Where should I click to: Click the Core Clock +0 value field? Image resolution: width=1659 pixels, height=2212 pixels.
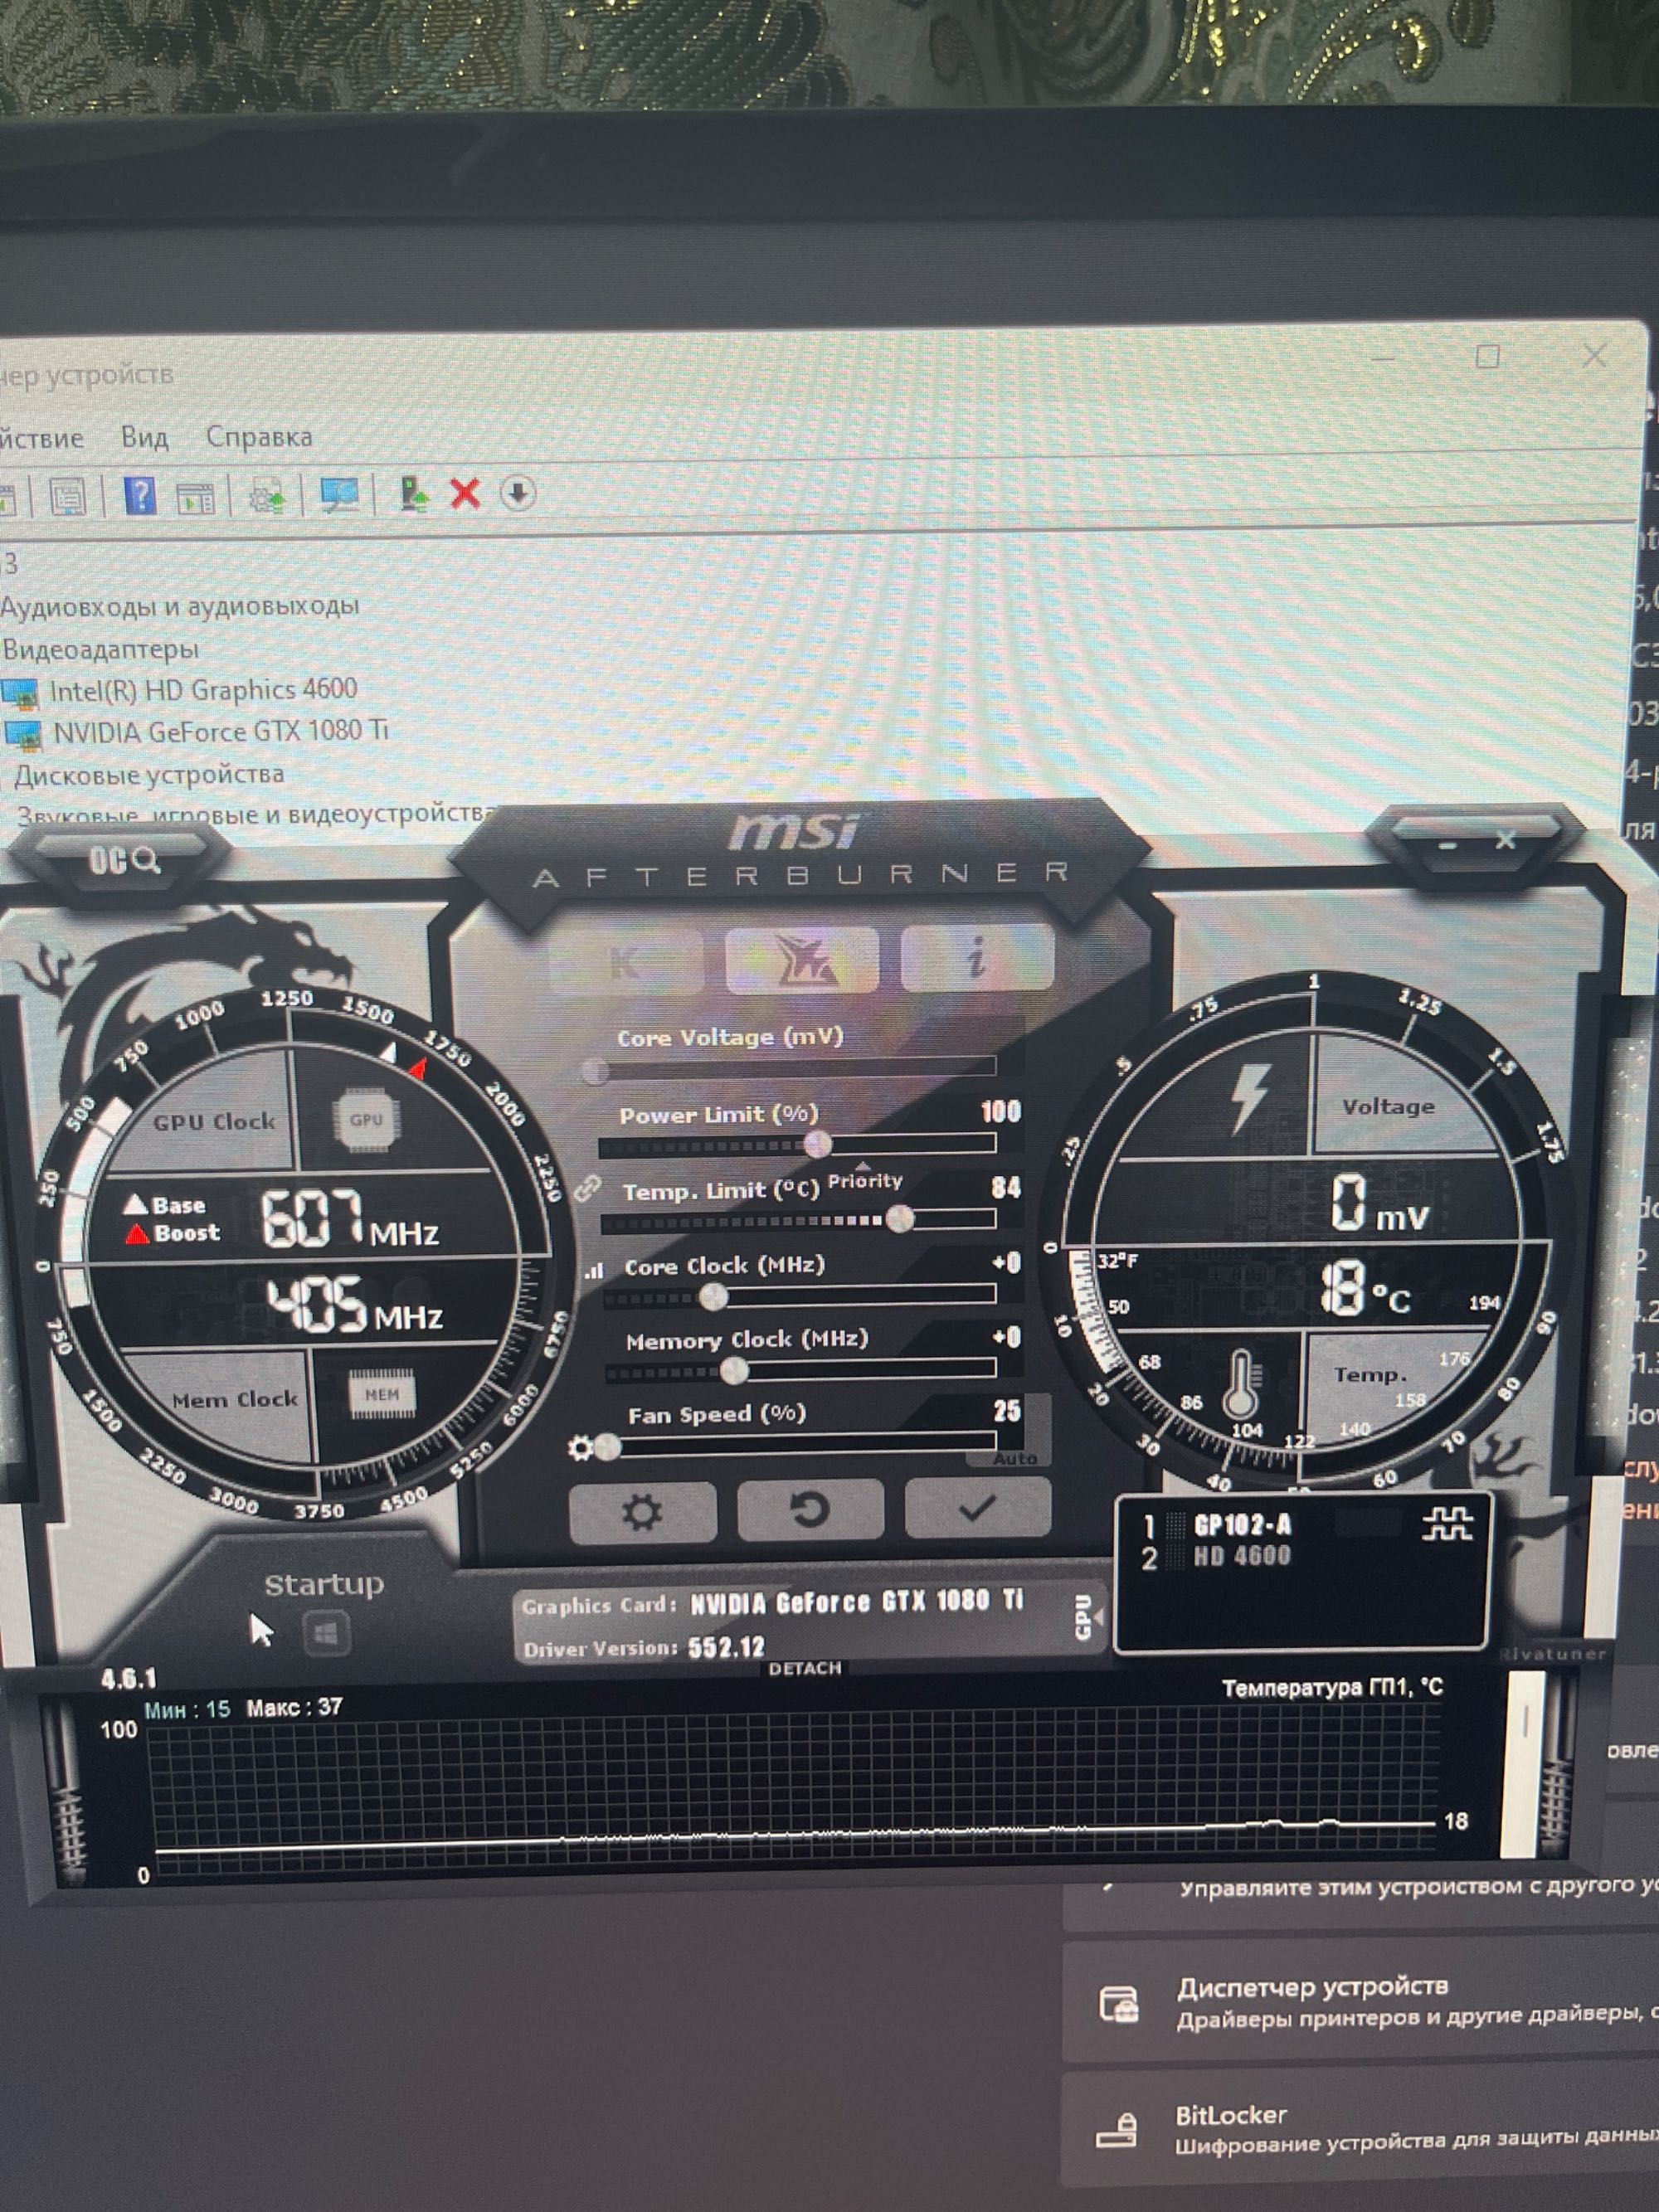1006,1263
